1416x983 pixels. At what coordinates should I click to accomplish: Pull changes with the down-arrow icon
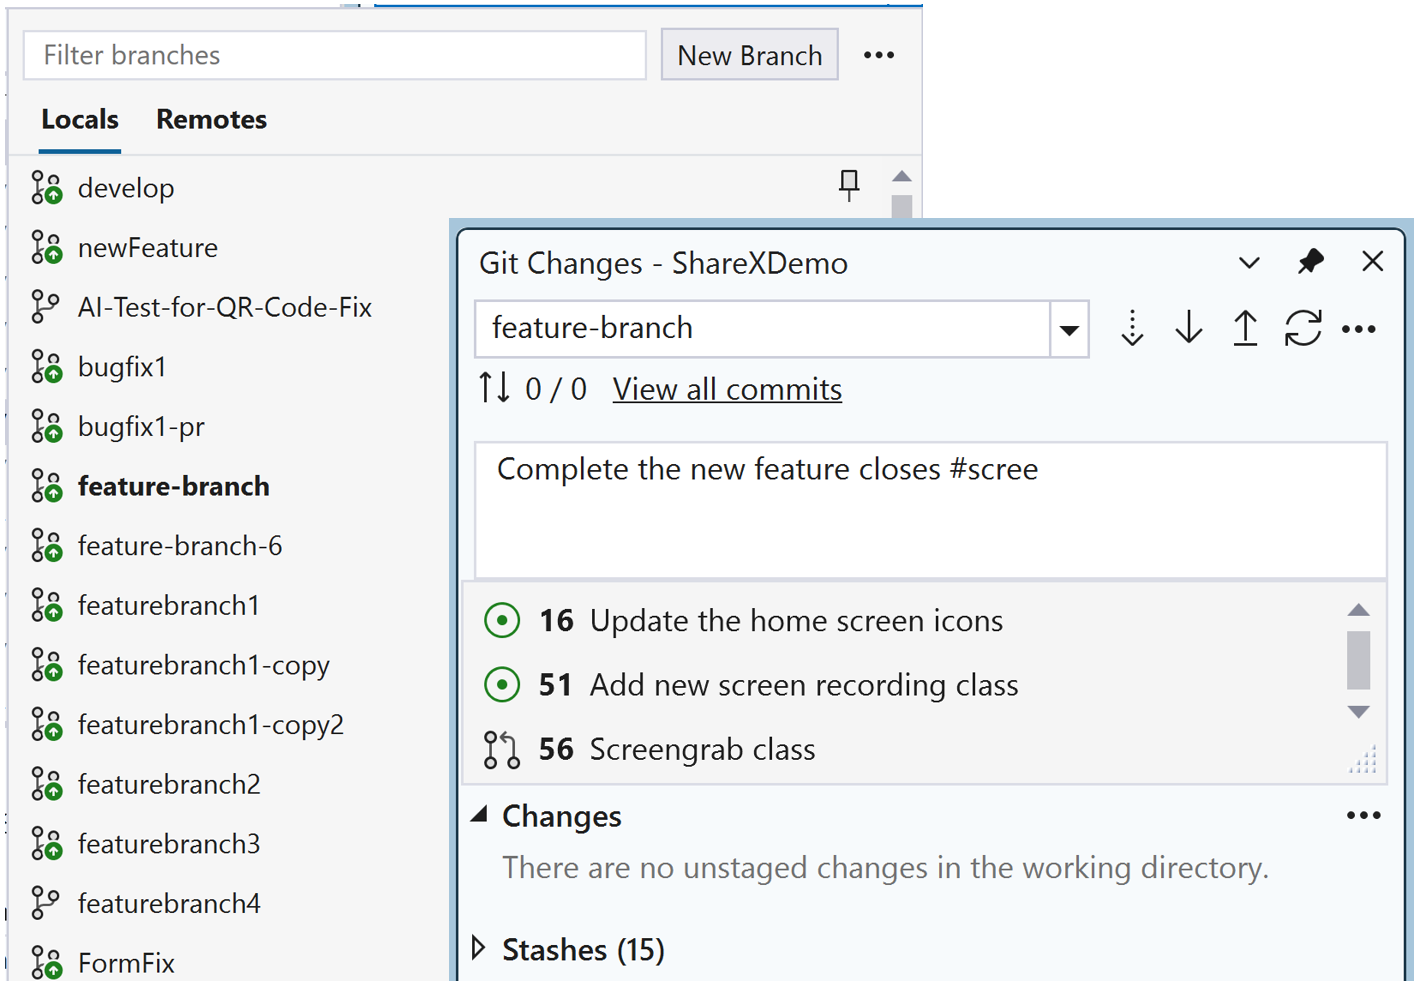(x=1188, y=328)
